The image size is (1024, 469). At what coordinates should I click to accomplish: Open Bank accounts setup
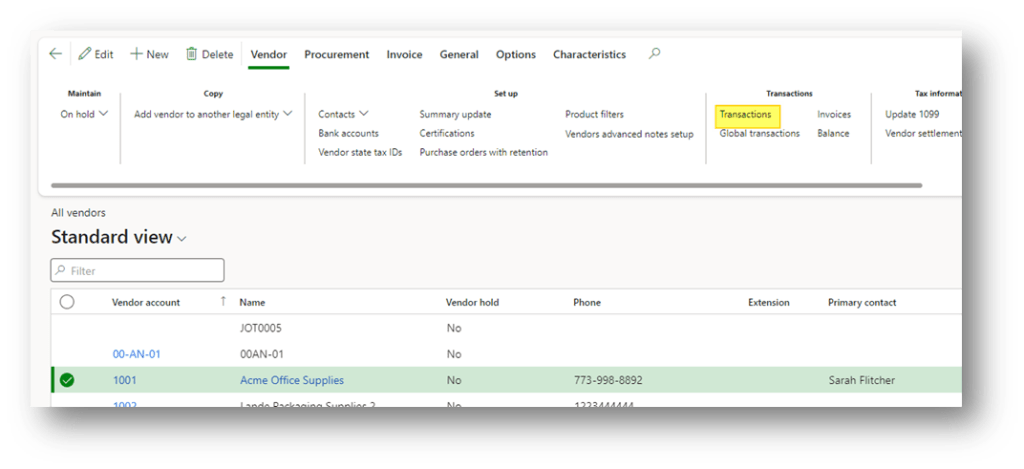click(348, 133)
